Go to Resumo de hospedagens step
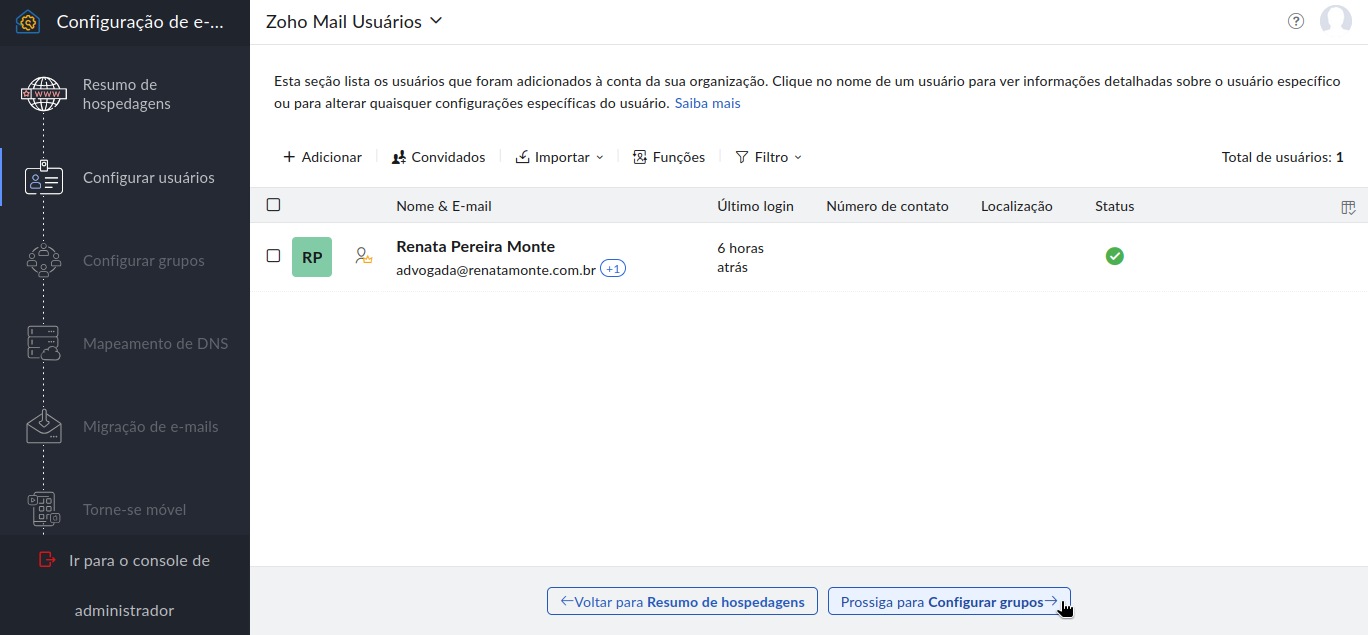 coord(126,94)
